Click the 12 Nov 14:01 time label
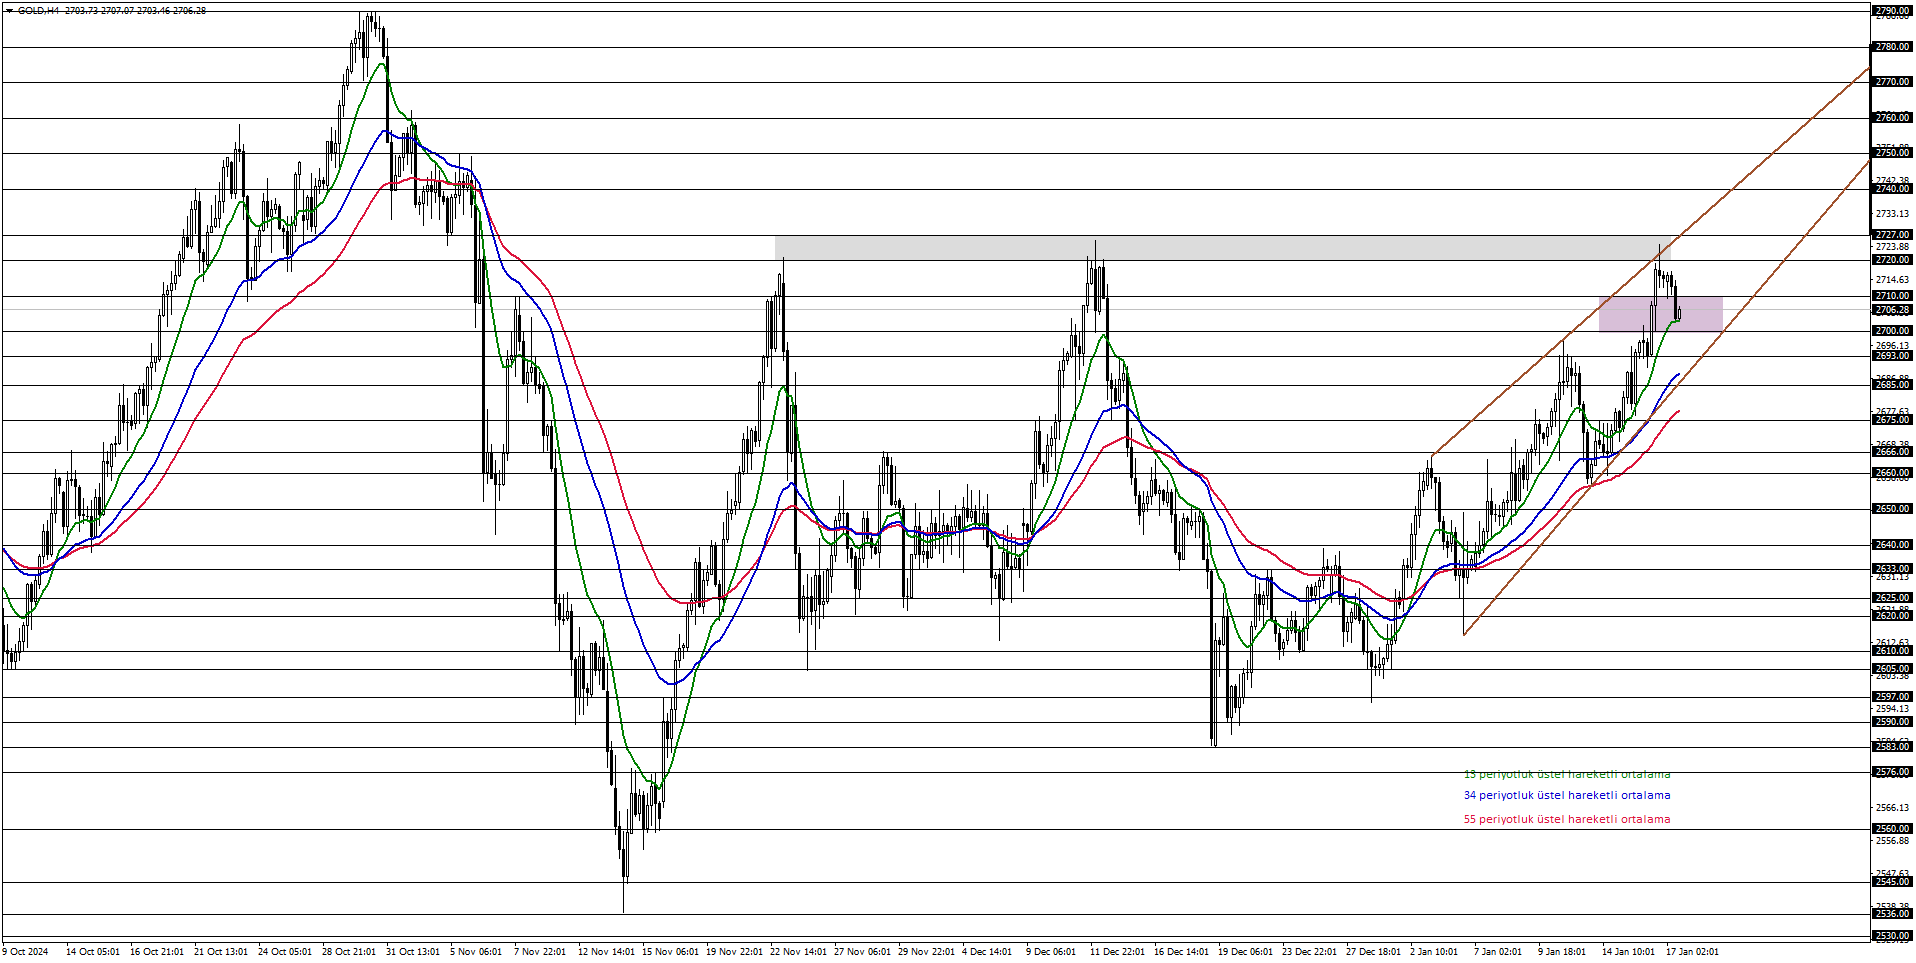Screen dimensions: 1916x963 click(x=606, y=952)
